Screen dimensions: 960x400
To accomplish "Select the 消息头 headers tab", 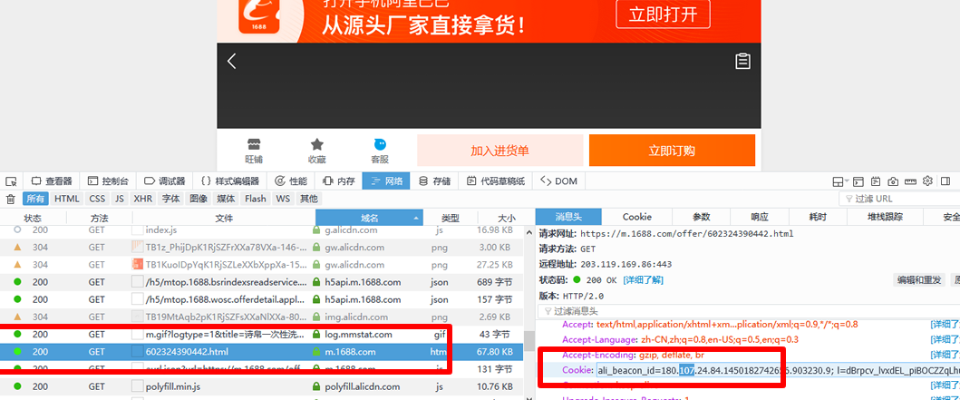I will tap(569, 217).
